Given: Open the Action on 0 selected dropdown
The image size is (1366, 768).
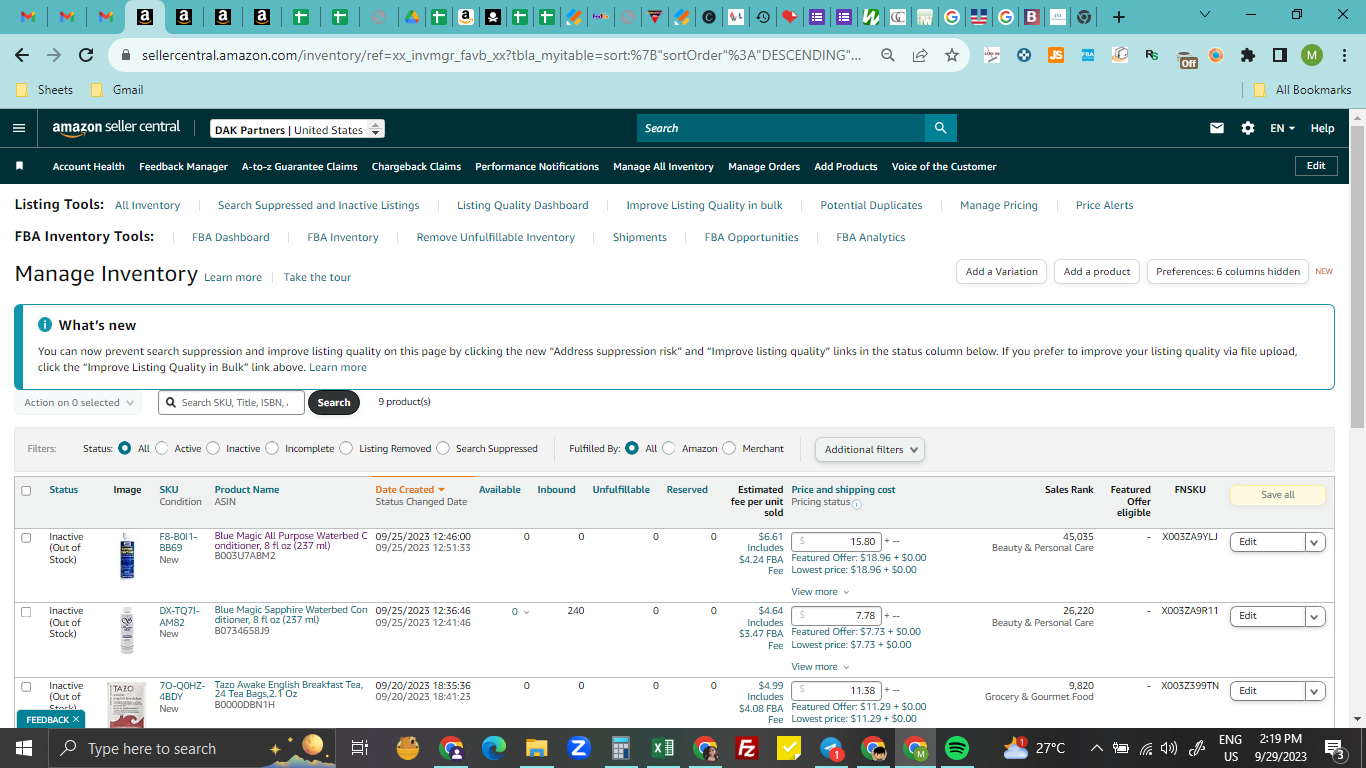Looking at the screenshot, I should 78,403.
